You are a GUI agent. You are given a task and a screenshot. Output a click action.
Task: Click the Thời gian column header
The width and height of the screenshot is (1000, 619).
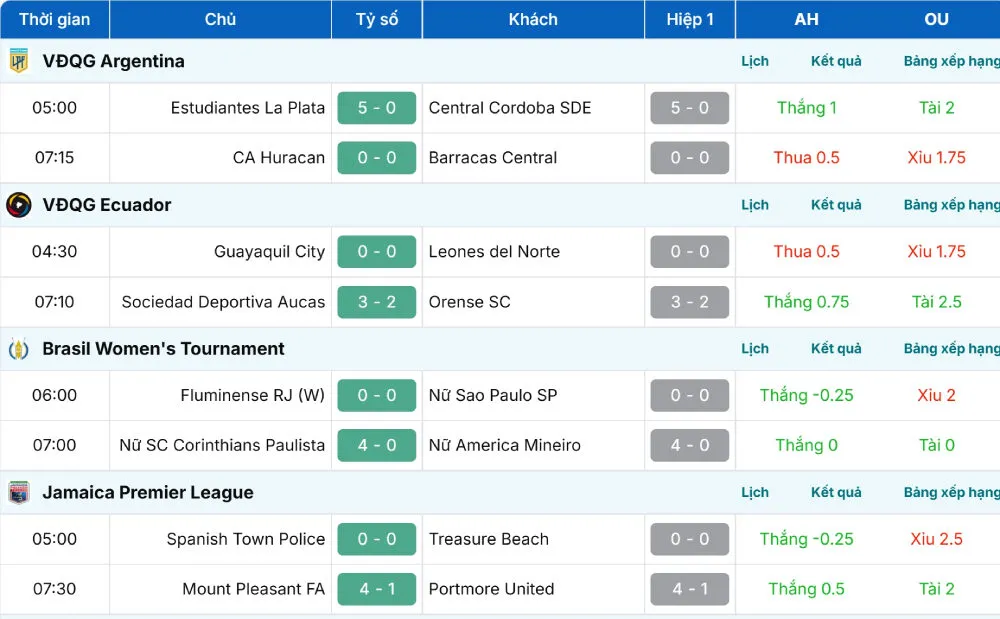tap(54, 20)
